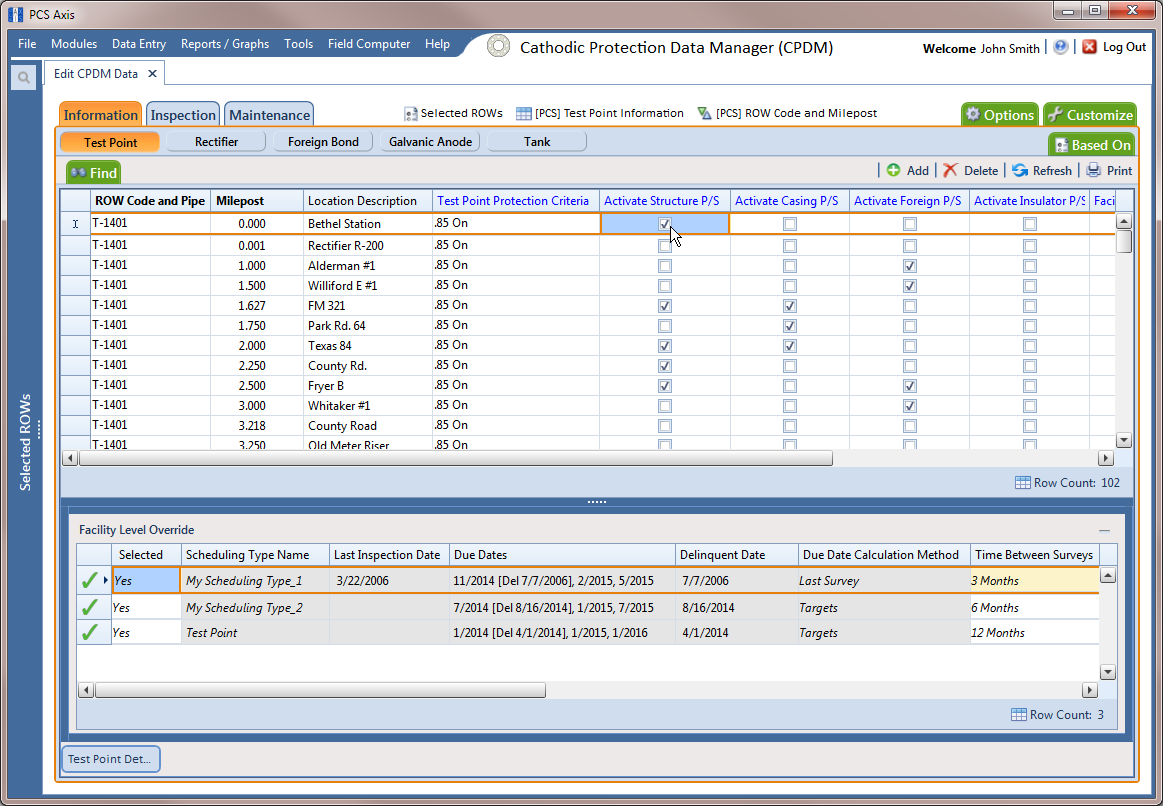
Task: Check Activate Casing P/S for Bethel Station
Action: tap(790, 224)
